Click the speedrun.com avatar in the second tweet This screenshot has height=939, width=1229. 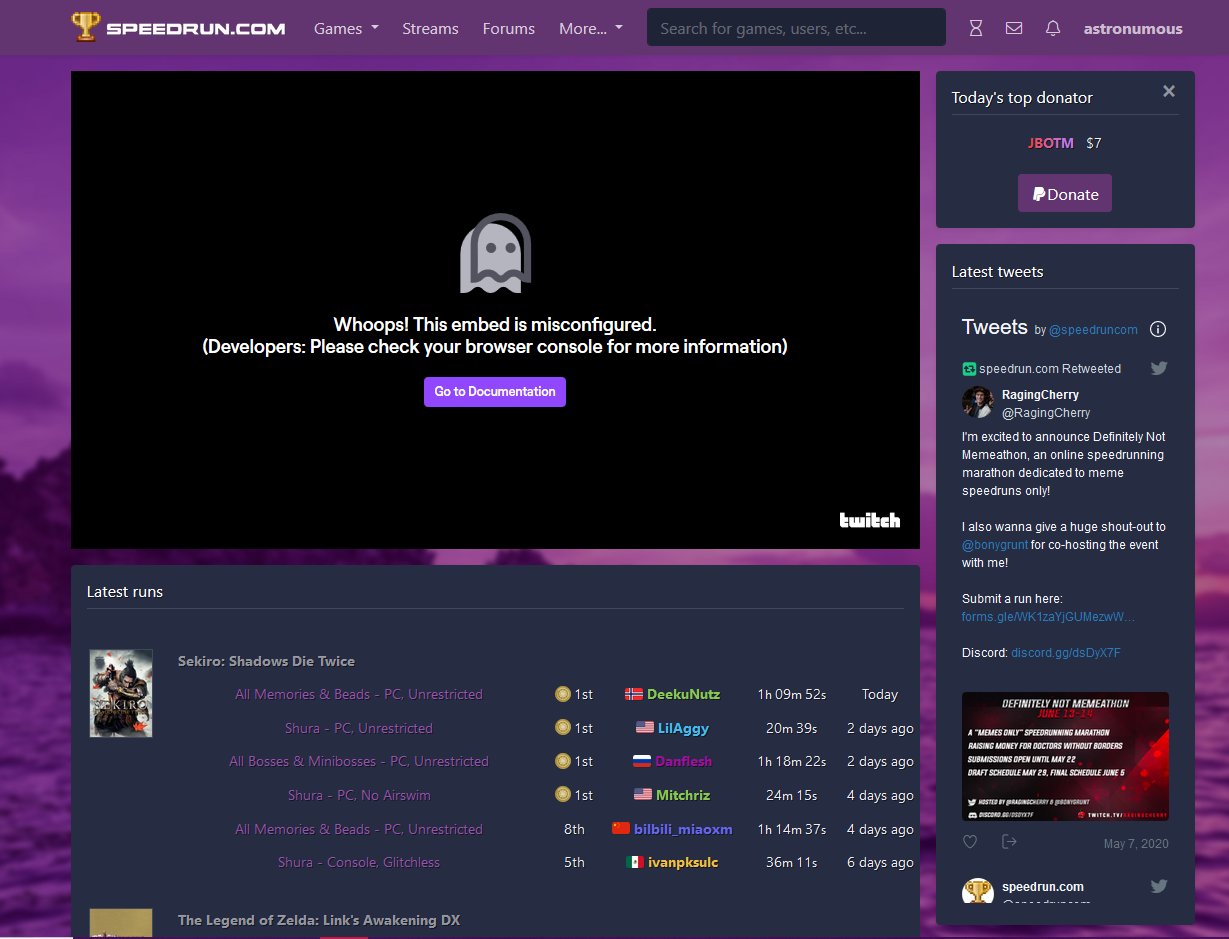pos(977,891)
